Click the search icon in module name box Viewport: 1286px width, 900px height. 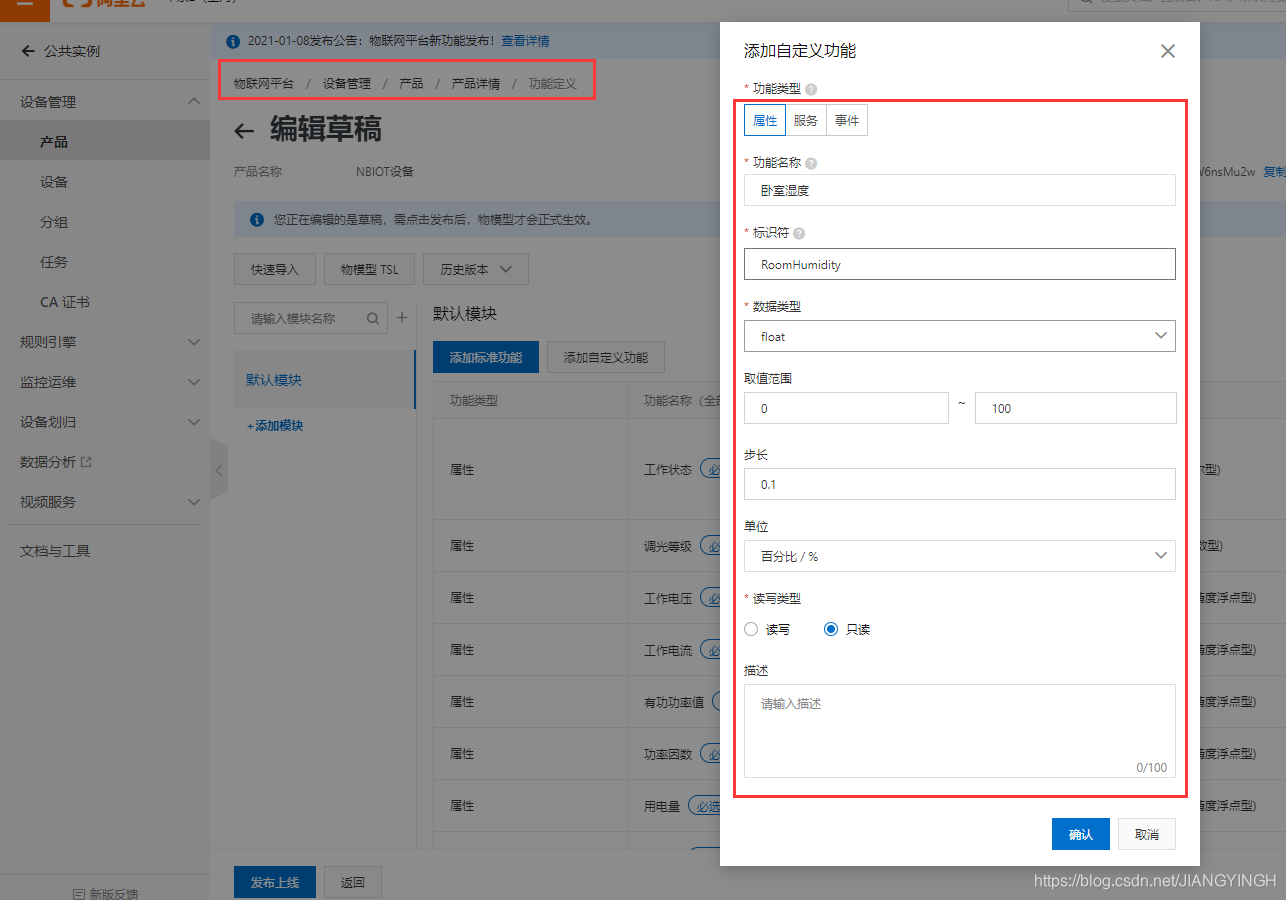click(373, 319)
